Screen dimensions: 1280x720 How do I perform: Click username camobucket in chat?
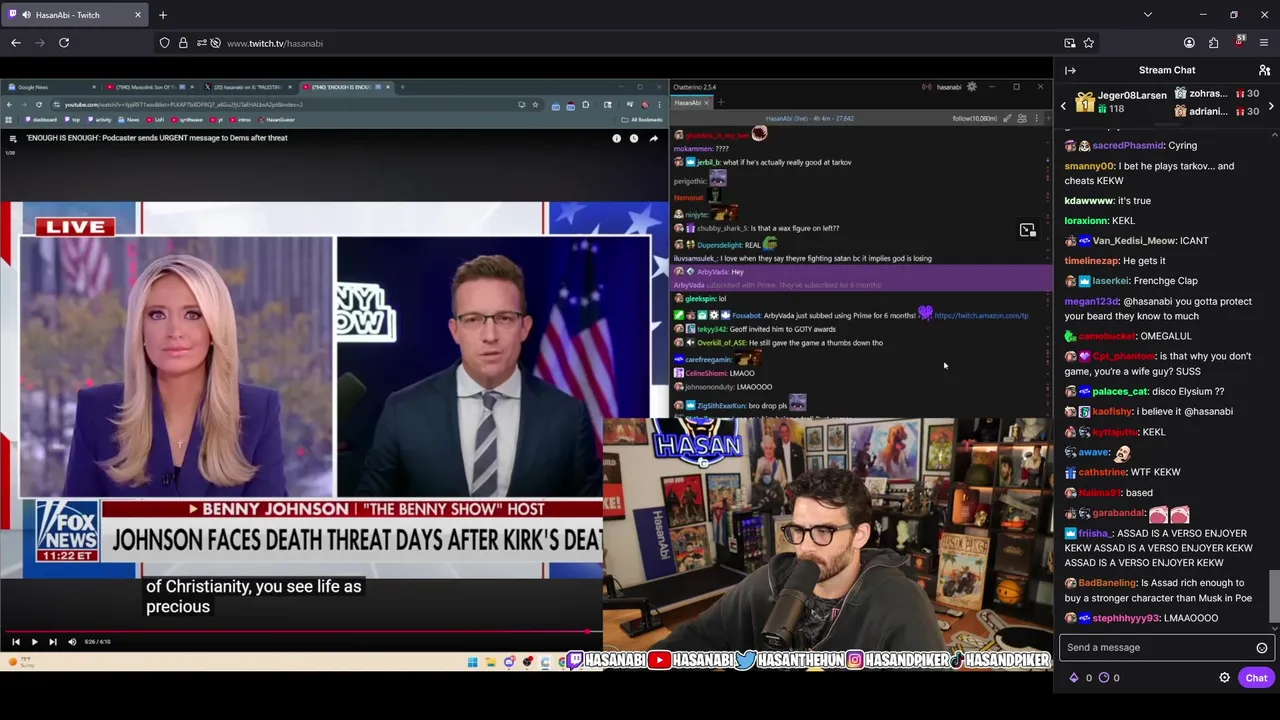[1107, 337]
